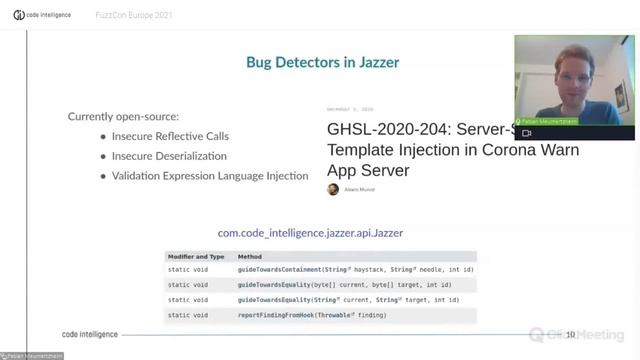This screenshot has height=360, width=640.
Task: Click the 'Currently open-source:' text
Action: 123,116
